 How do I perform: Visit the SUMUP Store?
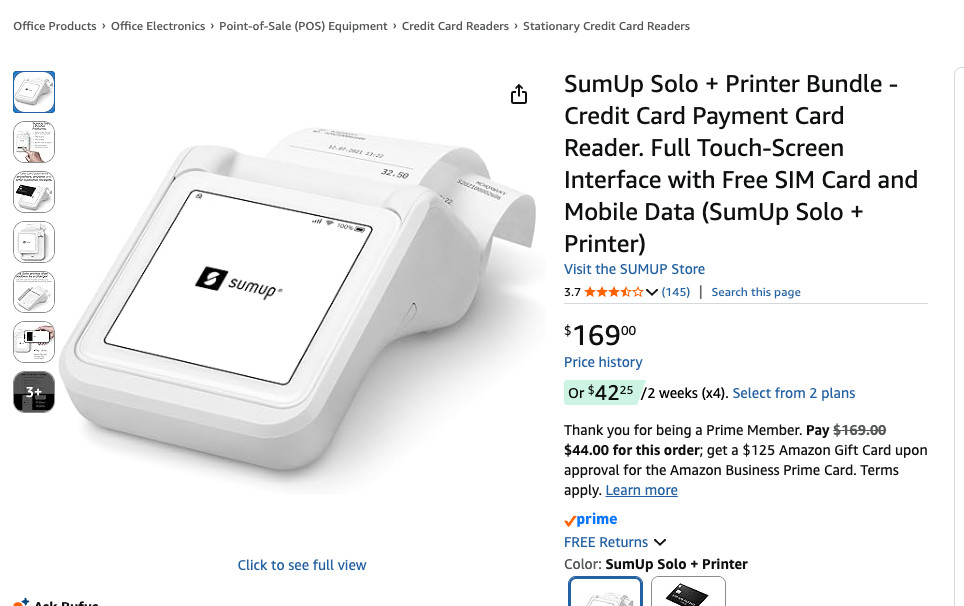coord(634,268)
